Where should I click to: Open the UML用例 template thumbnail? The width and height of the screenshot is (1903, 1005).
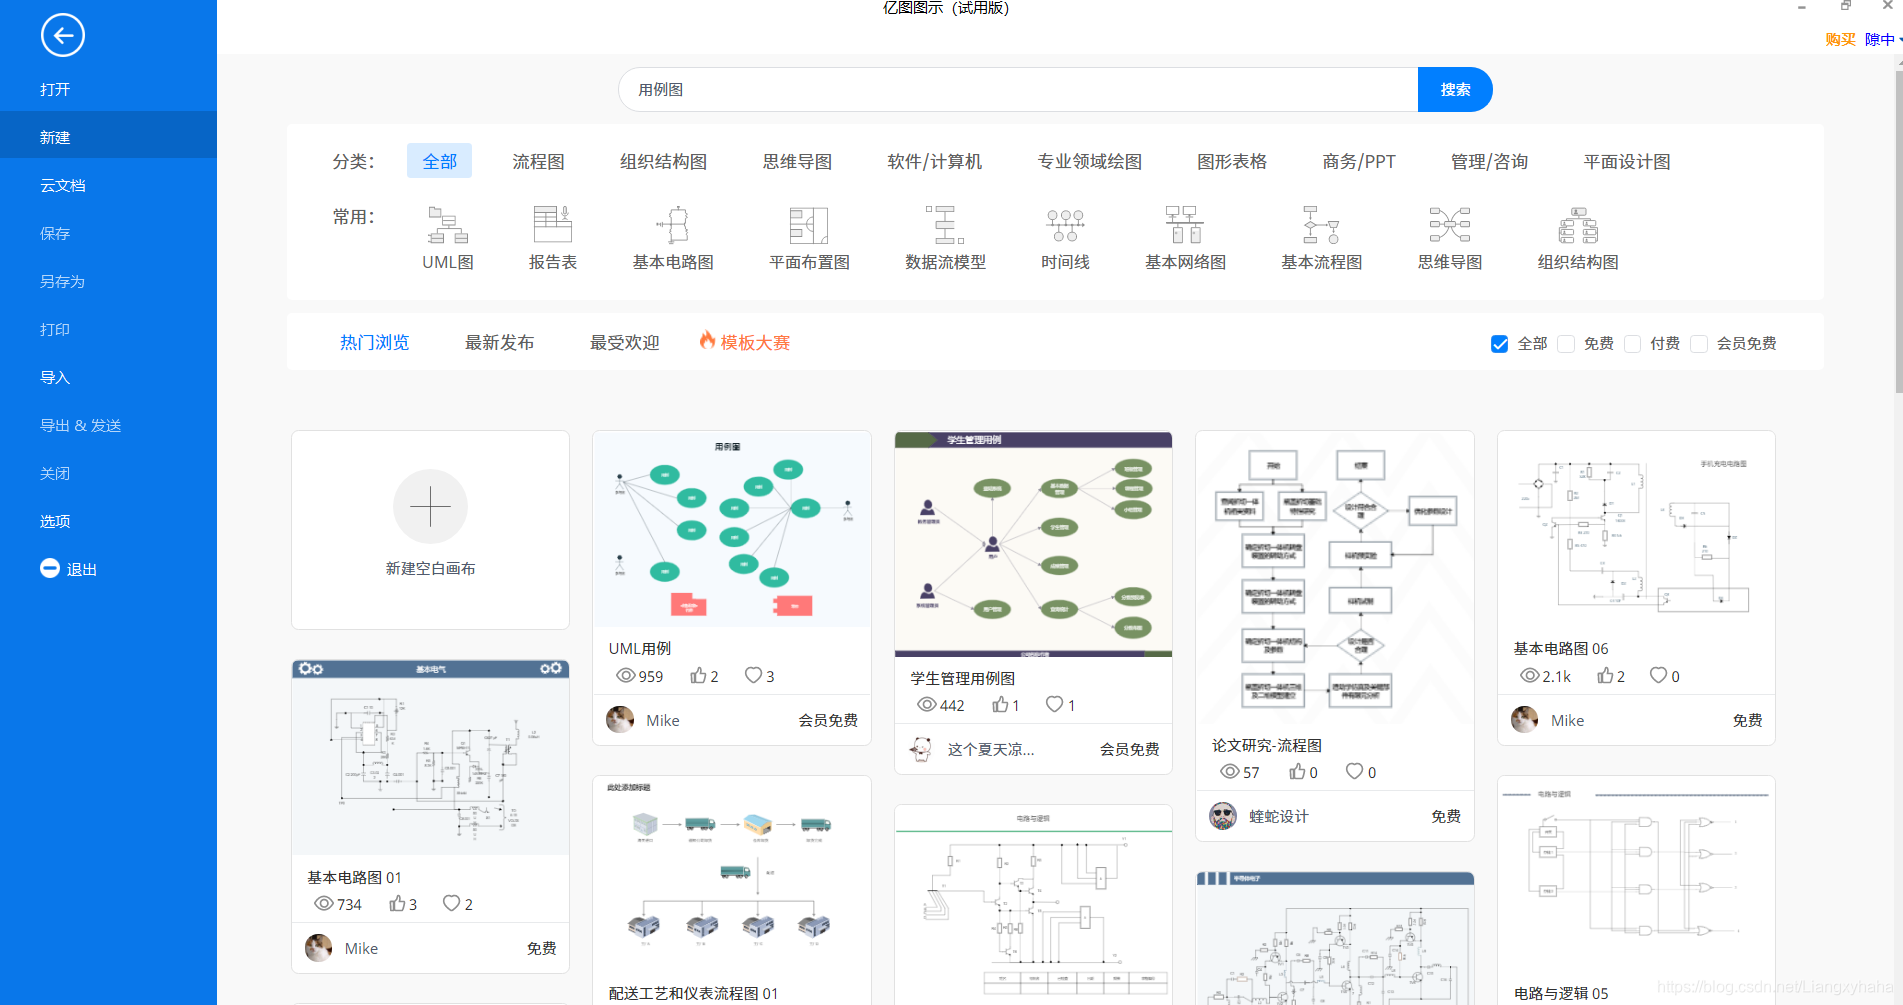coord(732,529)
